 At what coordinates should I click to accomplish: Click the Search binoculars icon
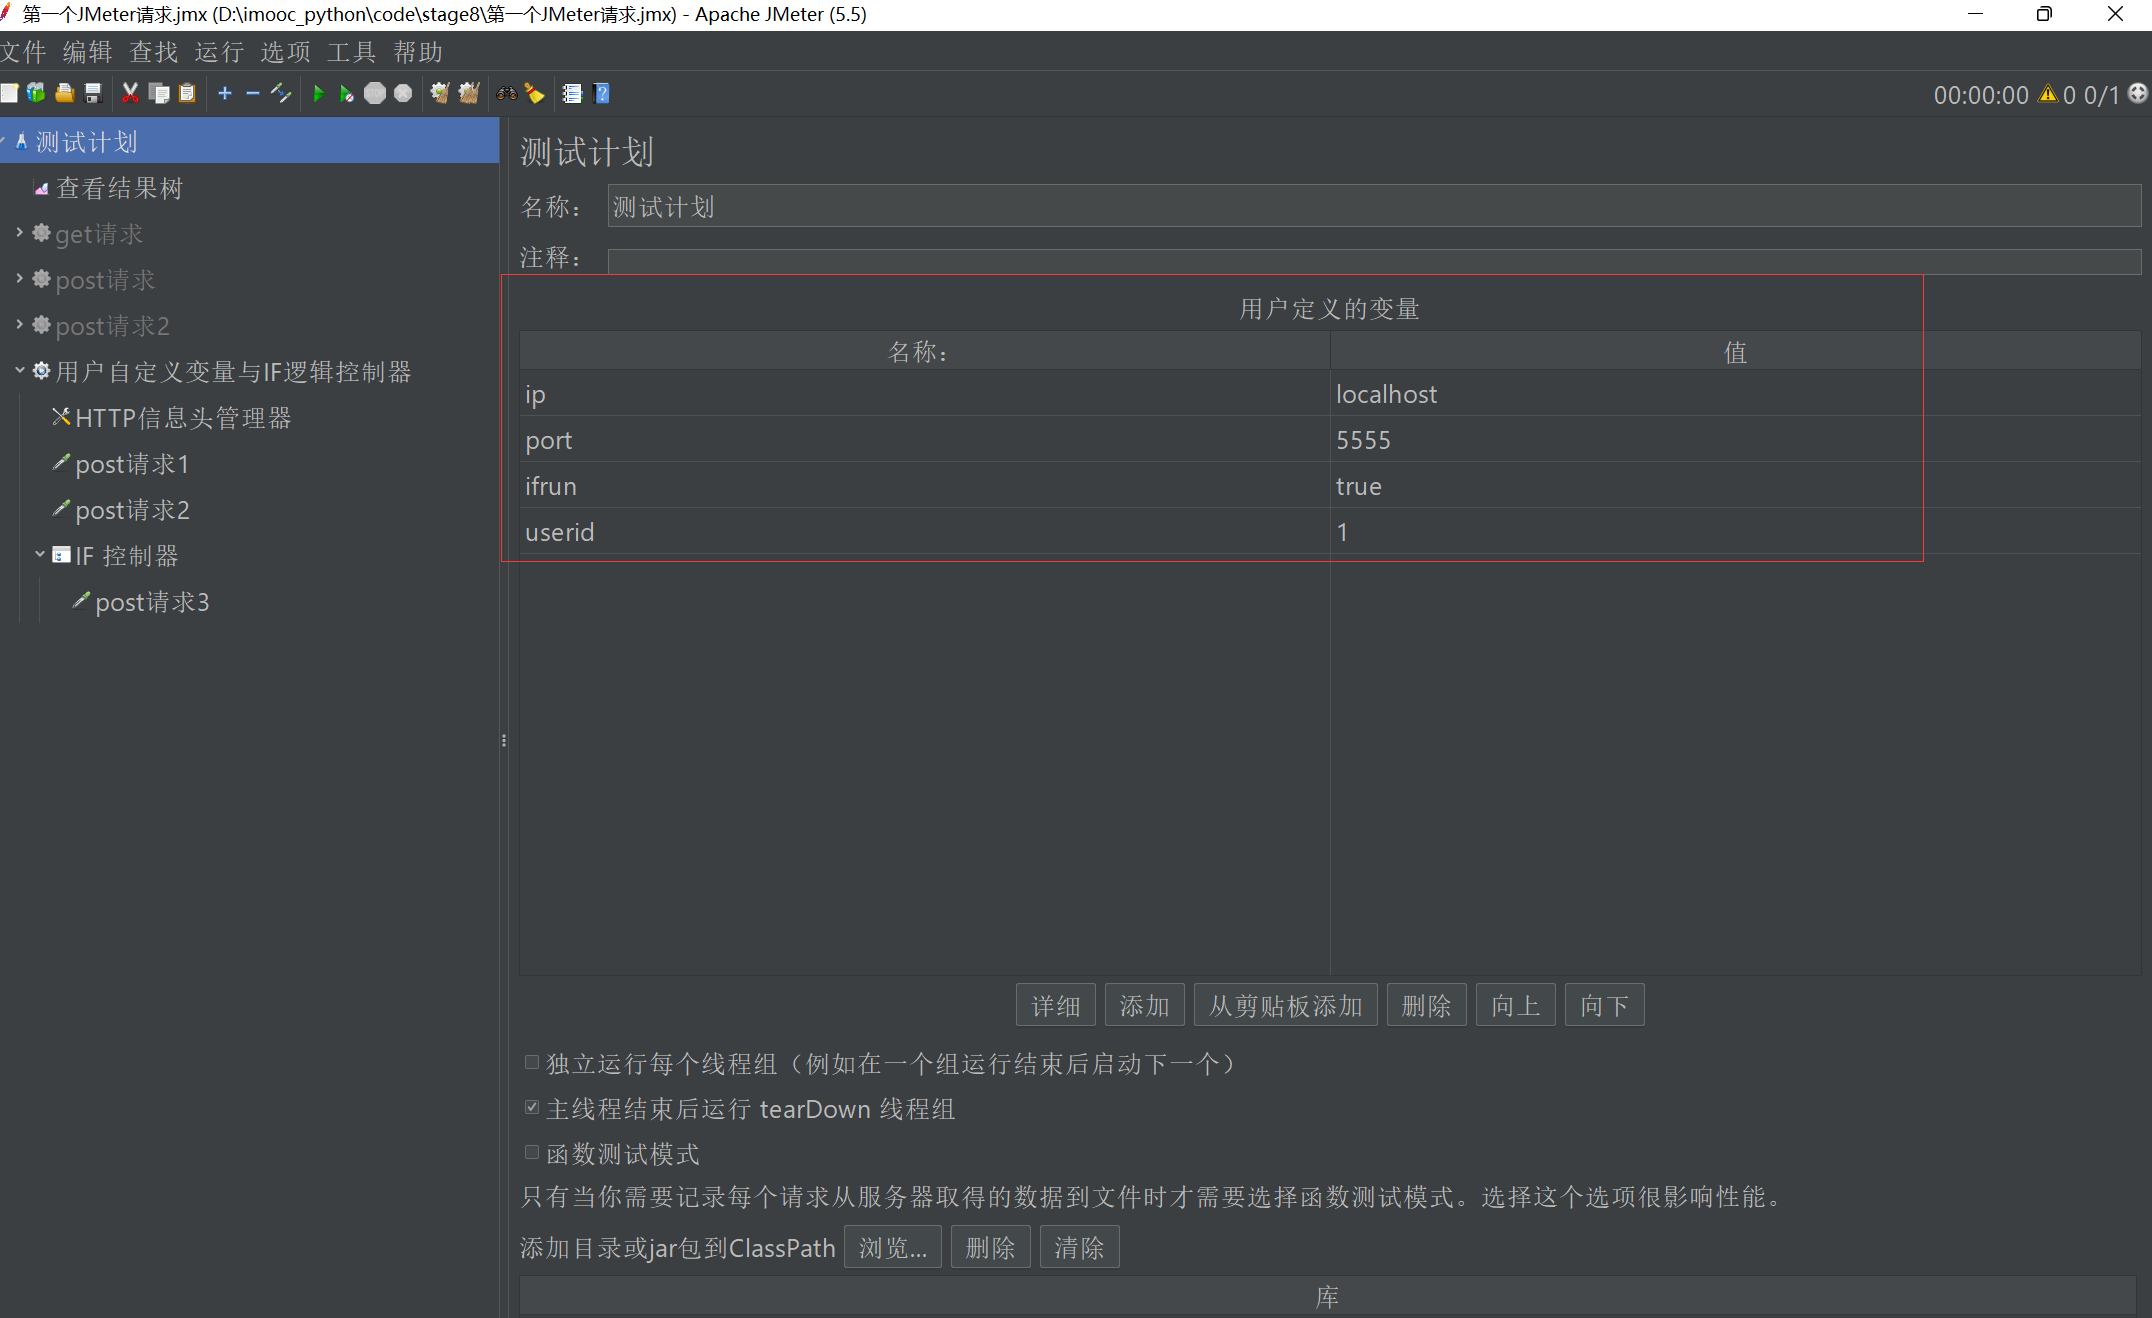point(507,94)
